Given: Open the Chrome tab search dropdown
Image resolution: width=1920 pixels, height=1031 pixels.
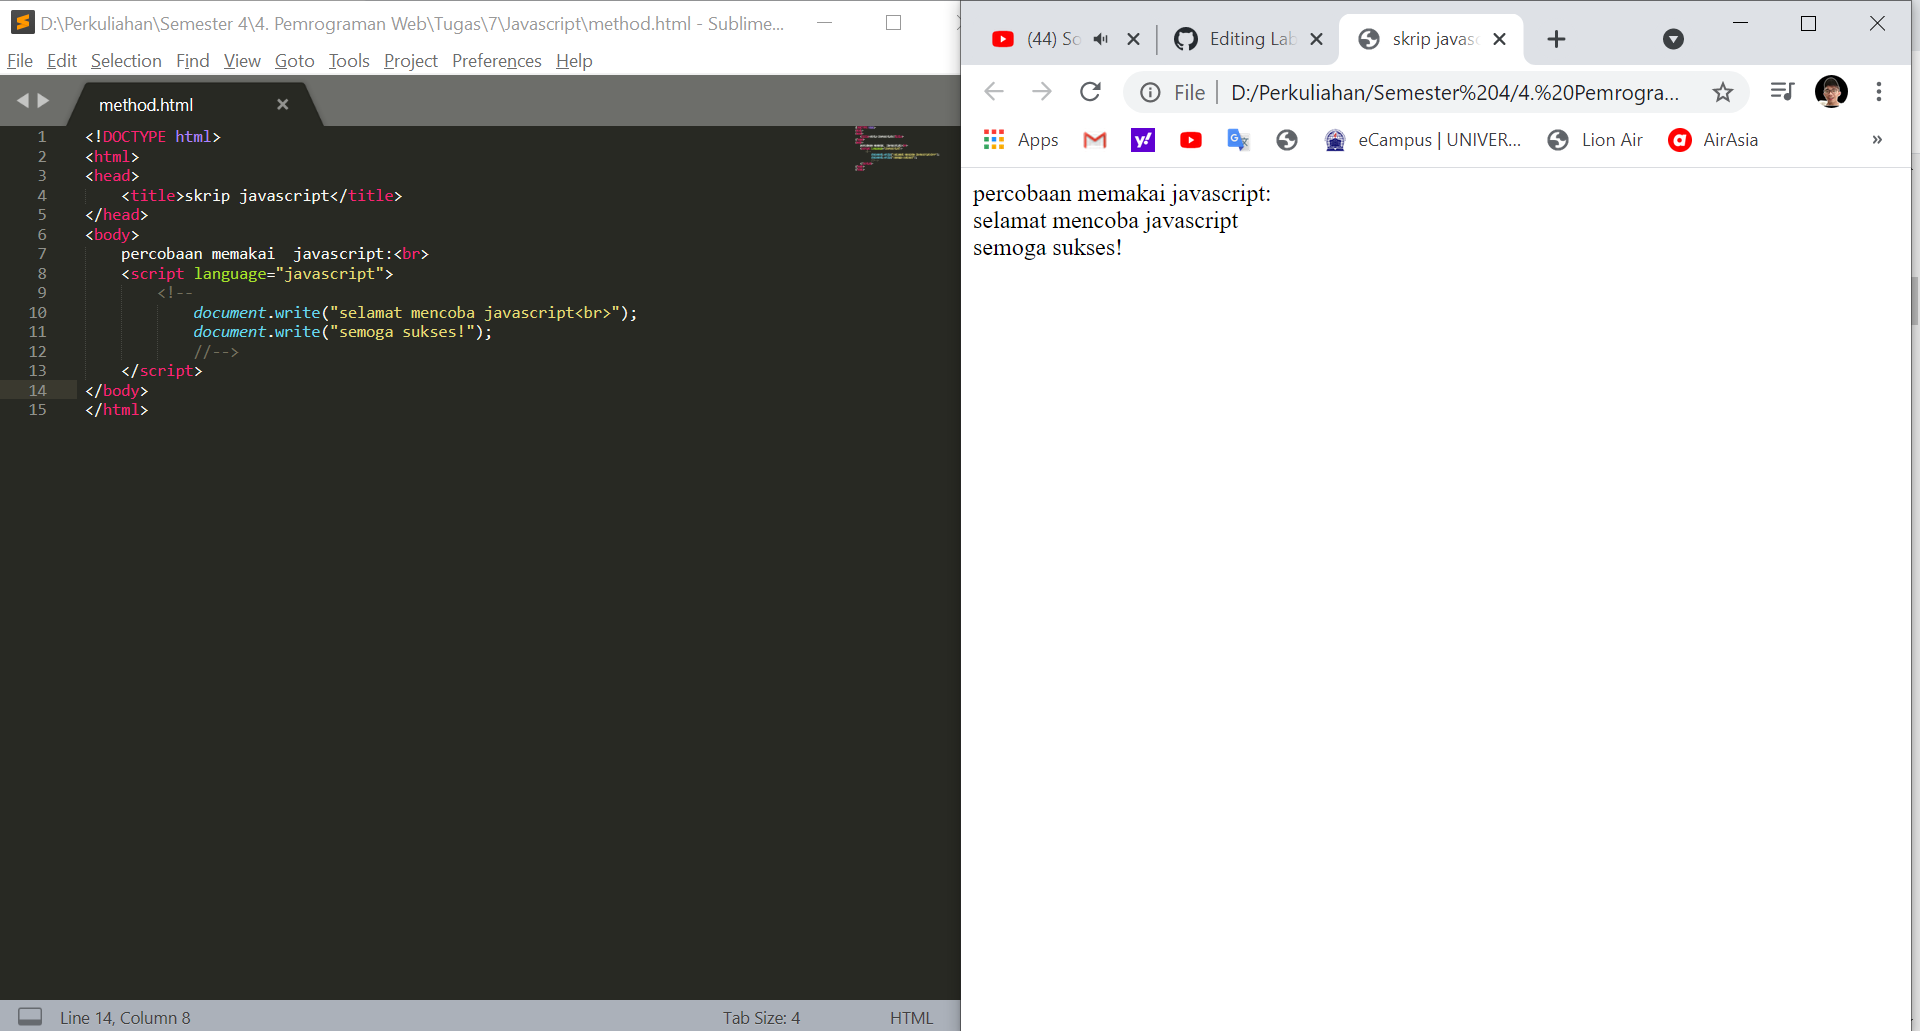Looking at the screenshot, I should (1673, 39).
